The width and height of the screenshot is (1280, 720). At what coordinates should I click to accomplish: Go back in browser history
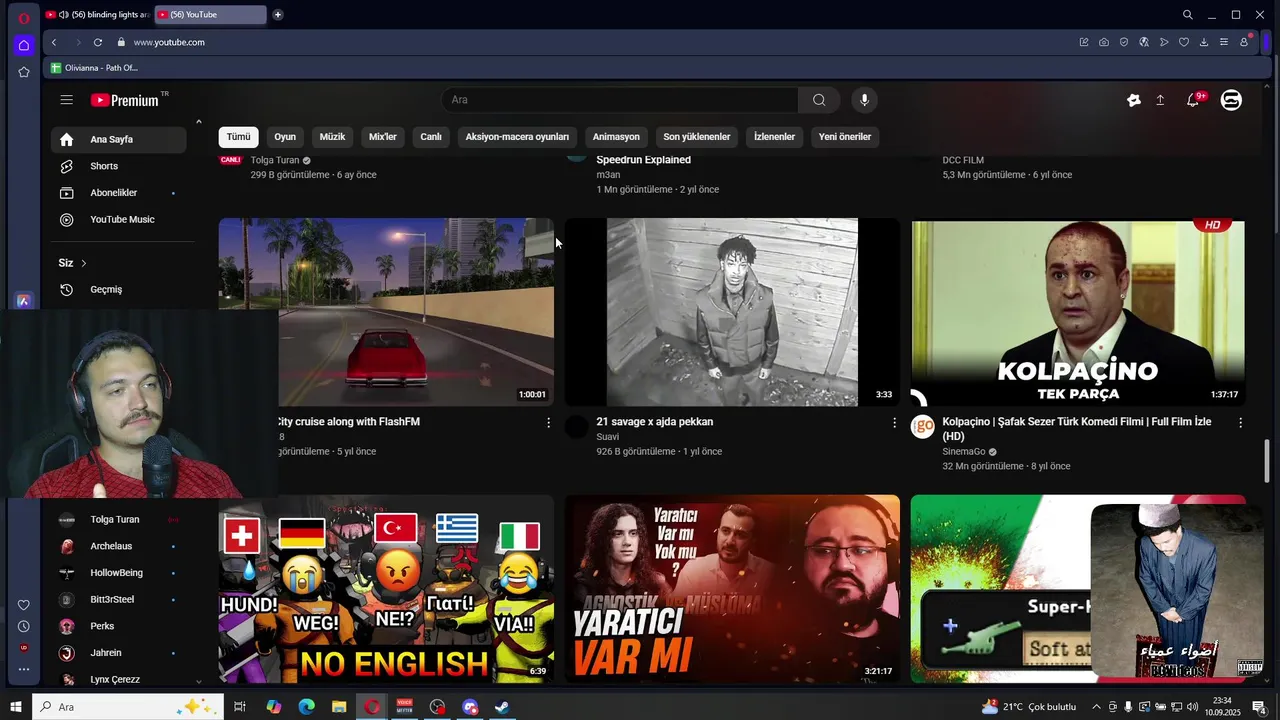[x=54, y=42]
